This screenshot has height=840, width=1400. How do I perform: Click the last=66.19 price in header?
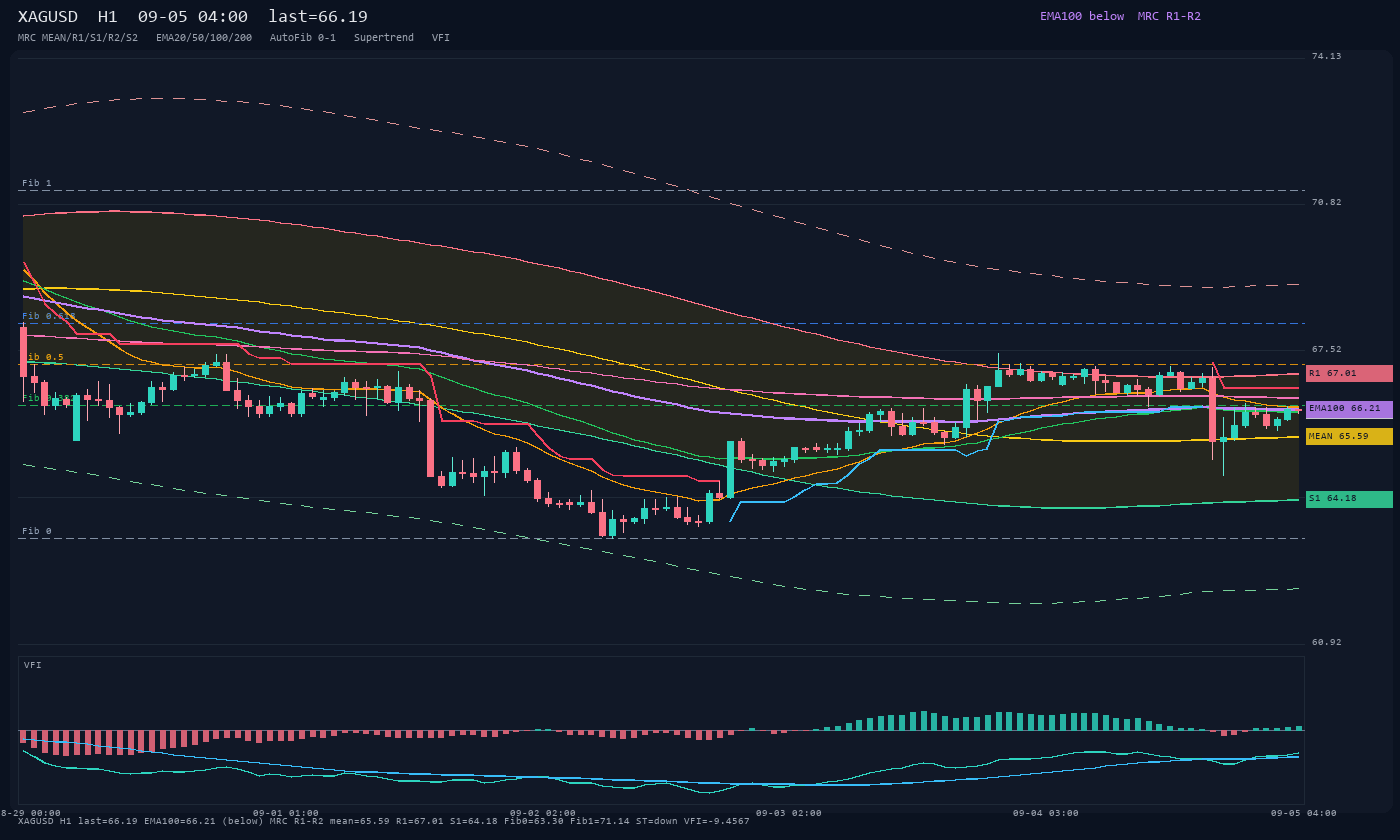[318, 17]
